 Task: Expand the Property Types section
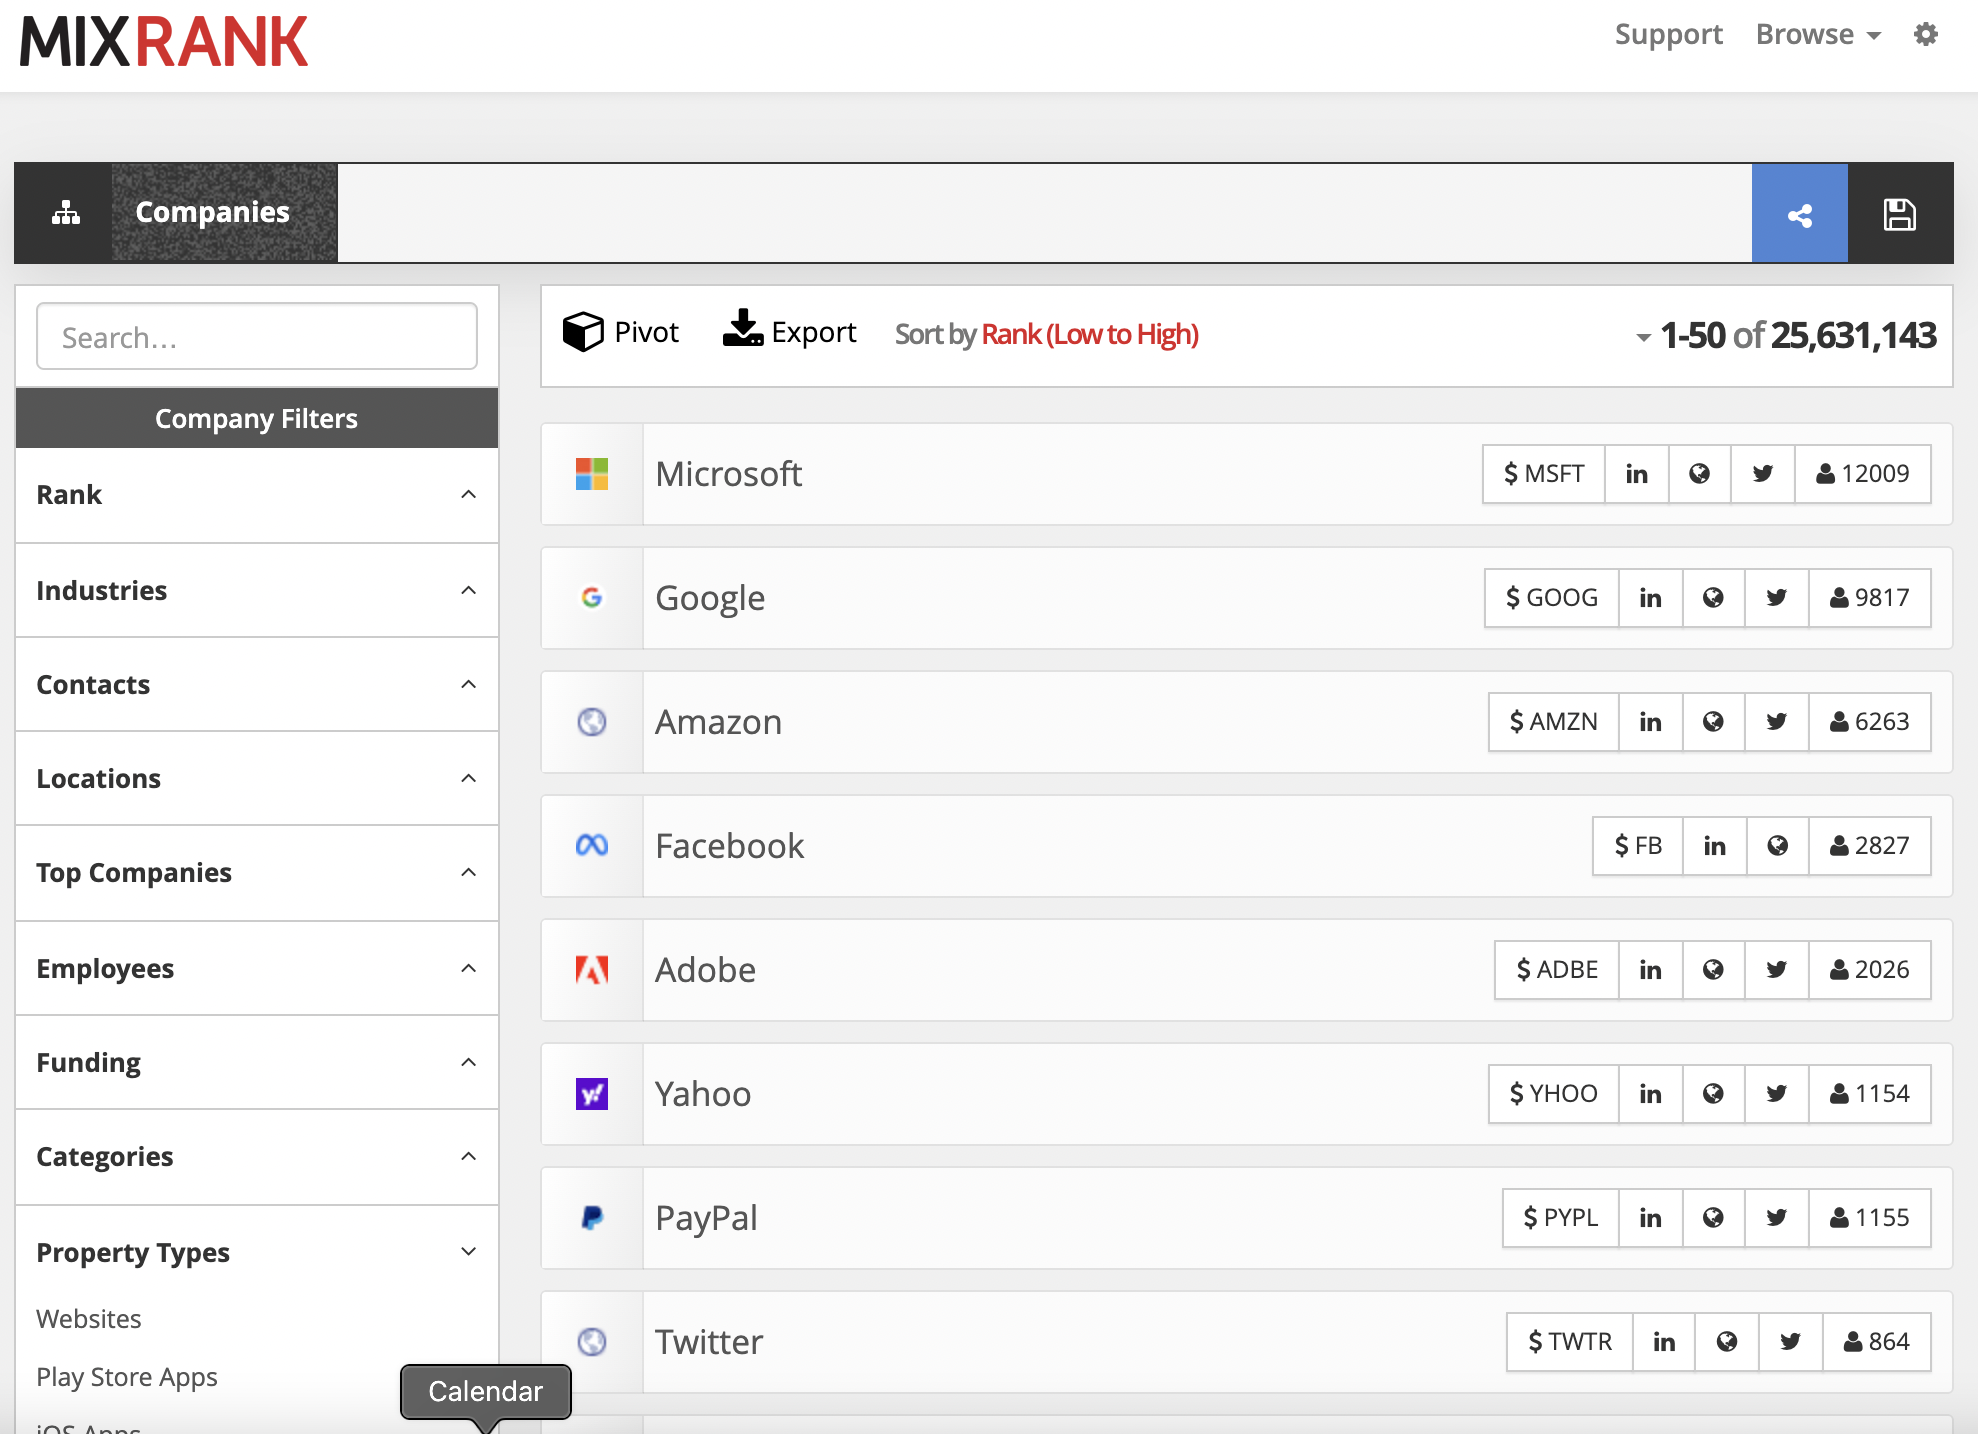(x=467, y=1251)
